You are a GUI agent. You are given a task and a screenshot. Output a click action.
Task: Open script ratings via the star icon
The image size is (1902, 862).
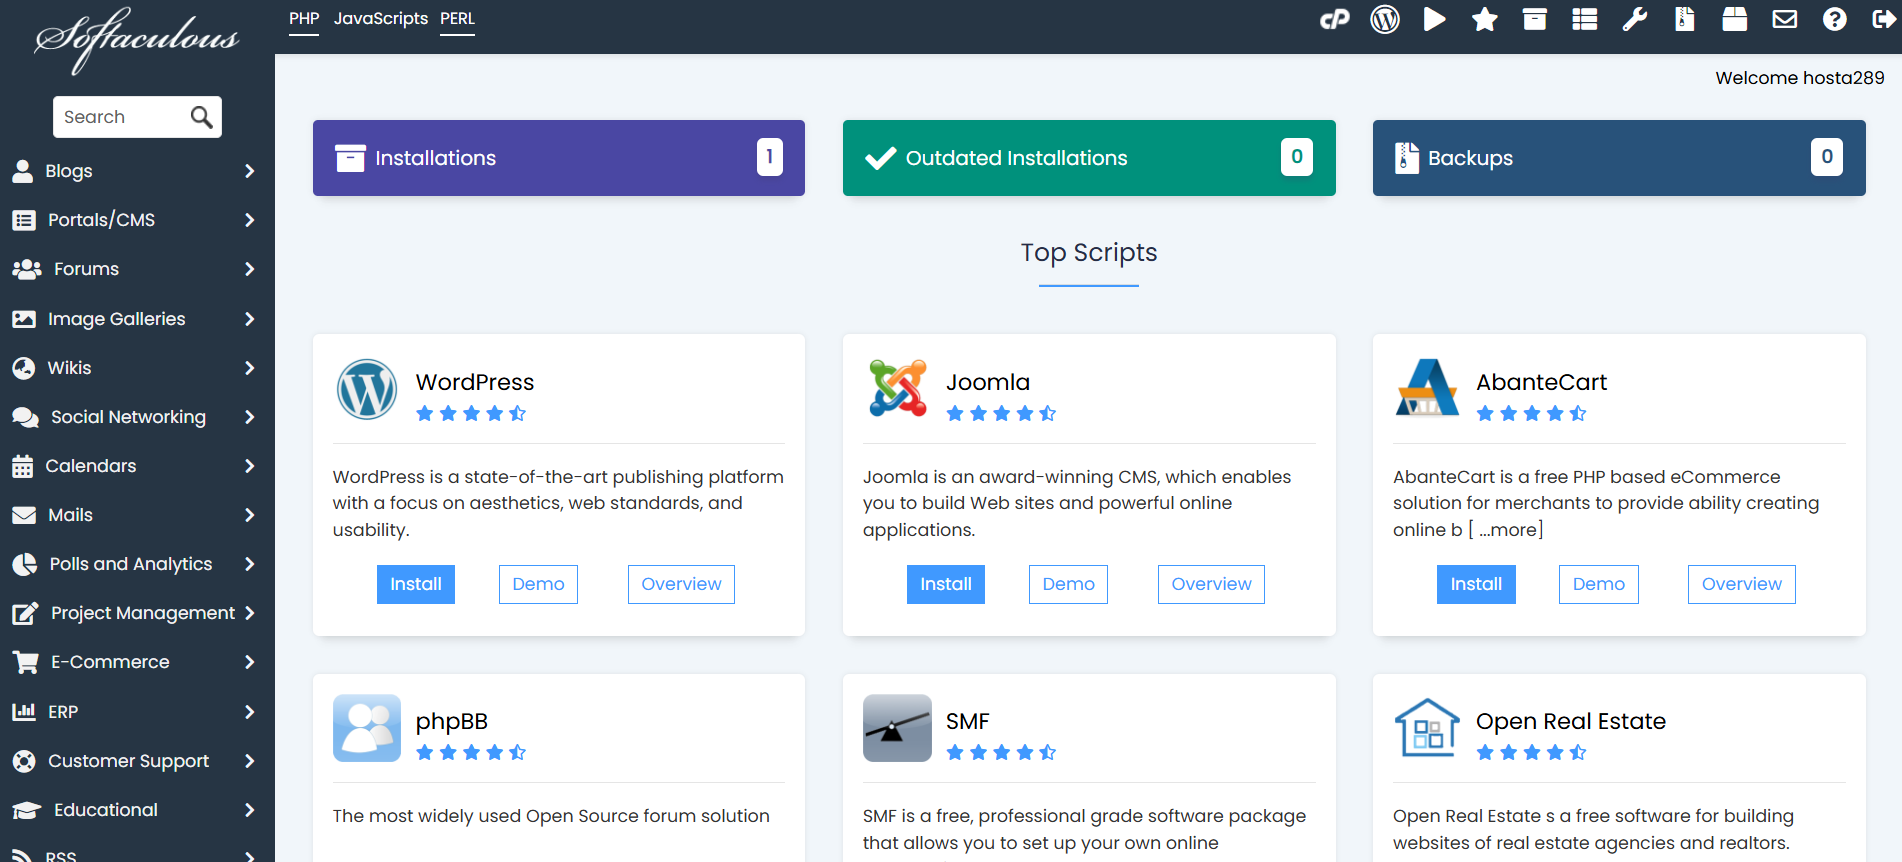point(1485,19)
